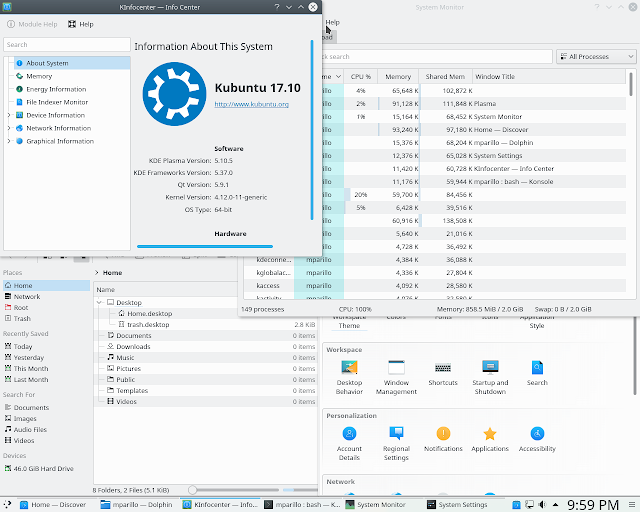
Task: Open the kubuntu.org link
Action: point(251,104)
